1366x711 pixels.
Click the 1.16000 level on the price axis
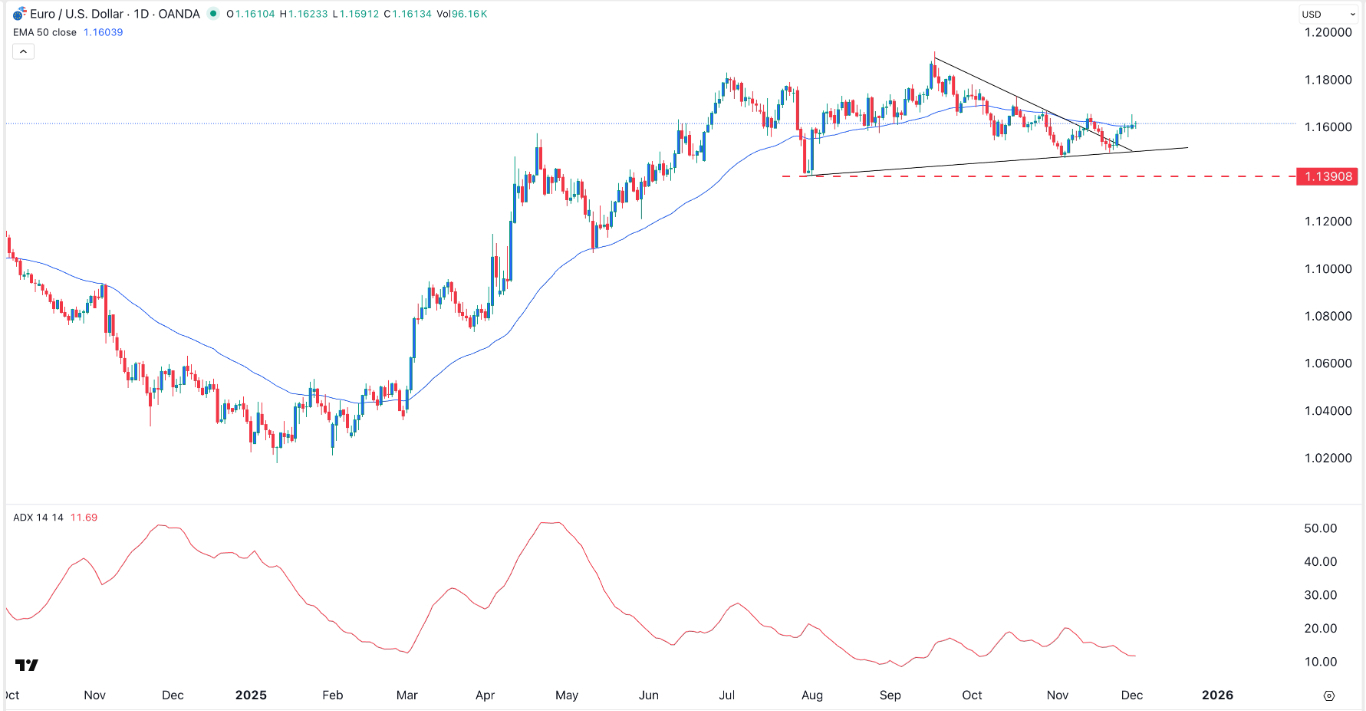coord(1327,126)
